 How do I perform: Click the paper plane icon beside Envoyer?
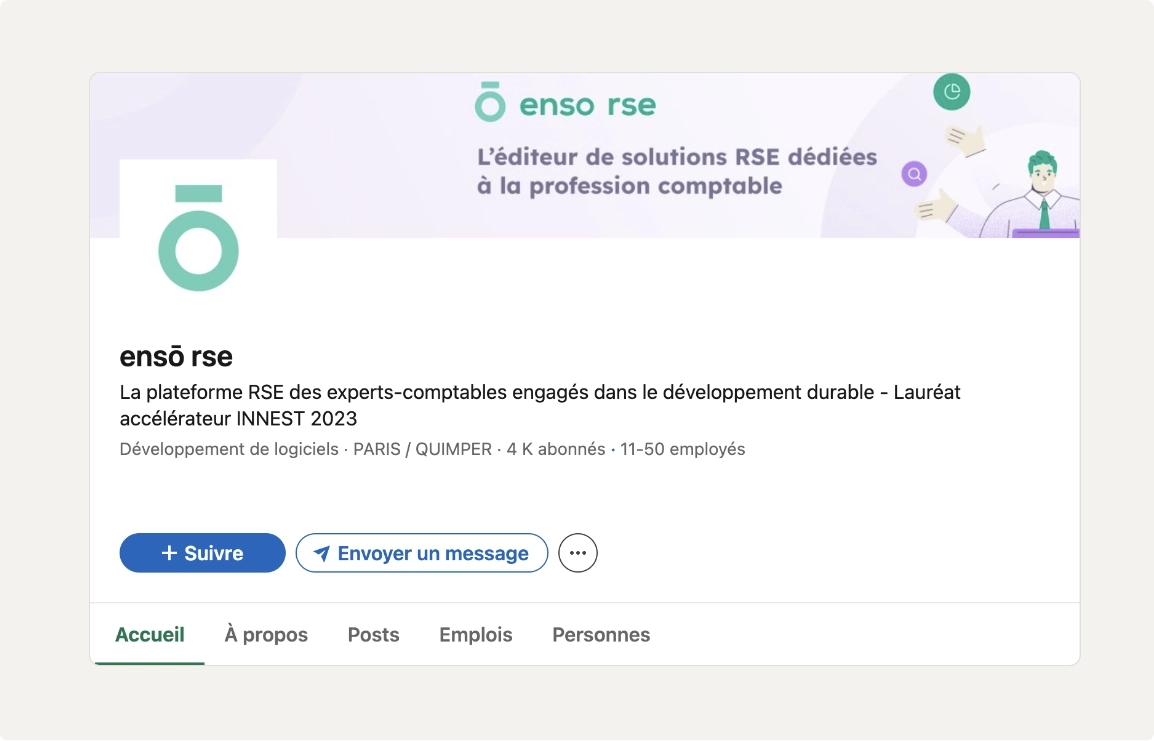pyautogui.click(x=322, y=553)
